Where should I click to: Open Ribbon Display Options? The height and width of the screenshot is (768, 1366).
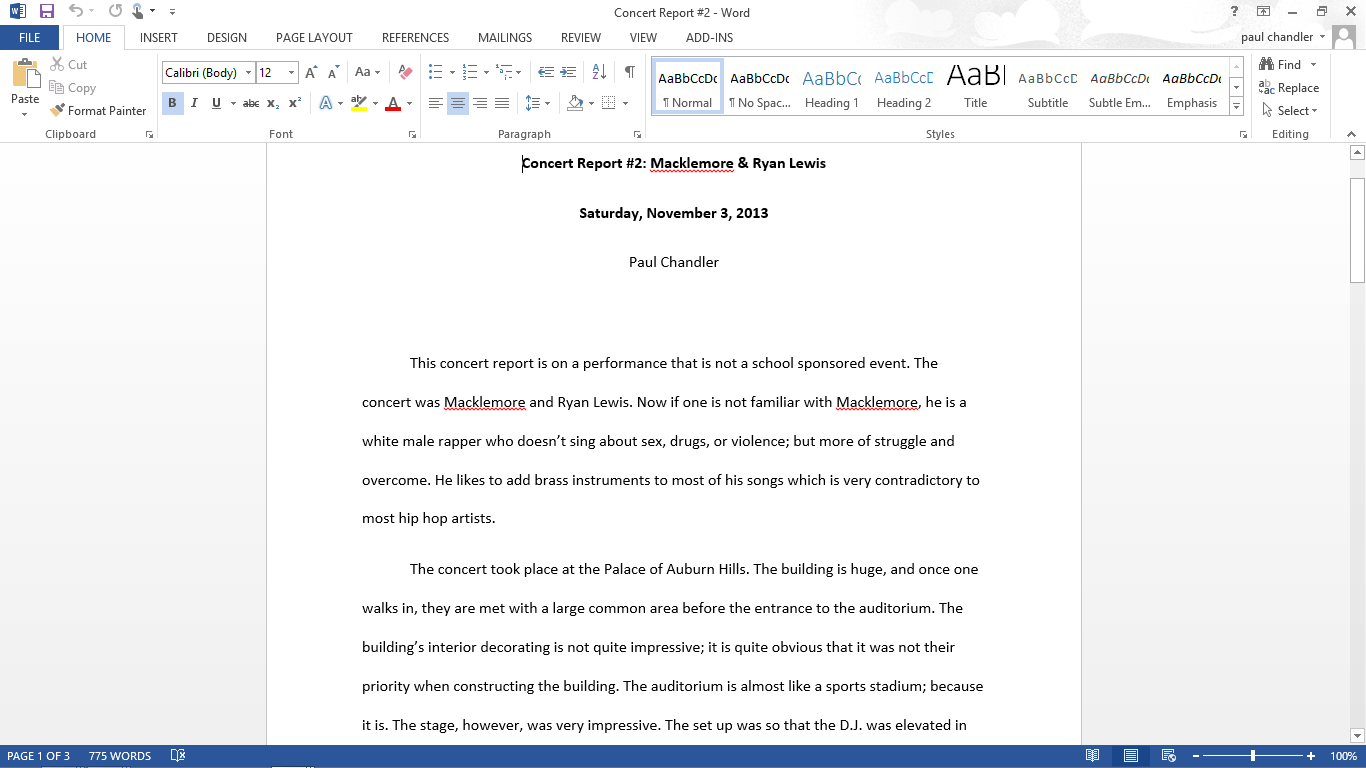tap(1264, 12)
